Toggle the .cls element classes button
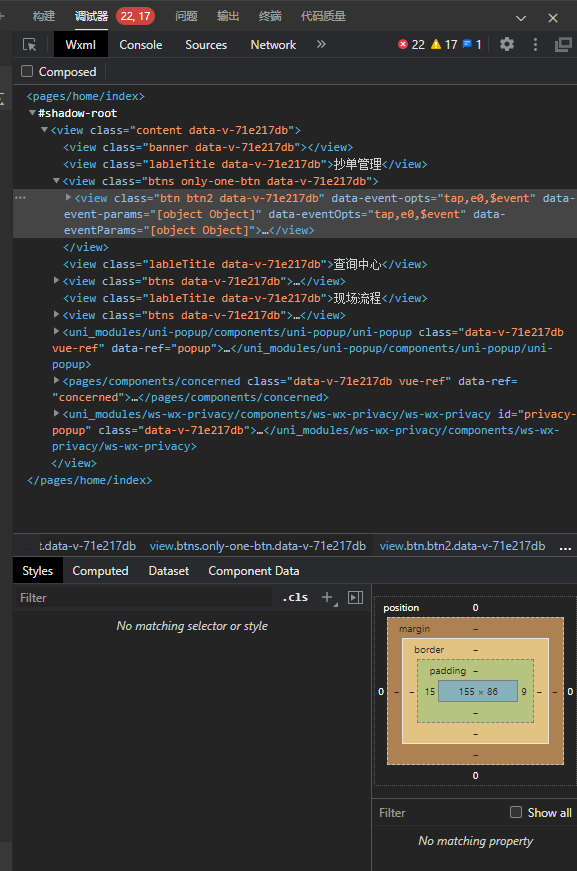 tap(295, 597)
